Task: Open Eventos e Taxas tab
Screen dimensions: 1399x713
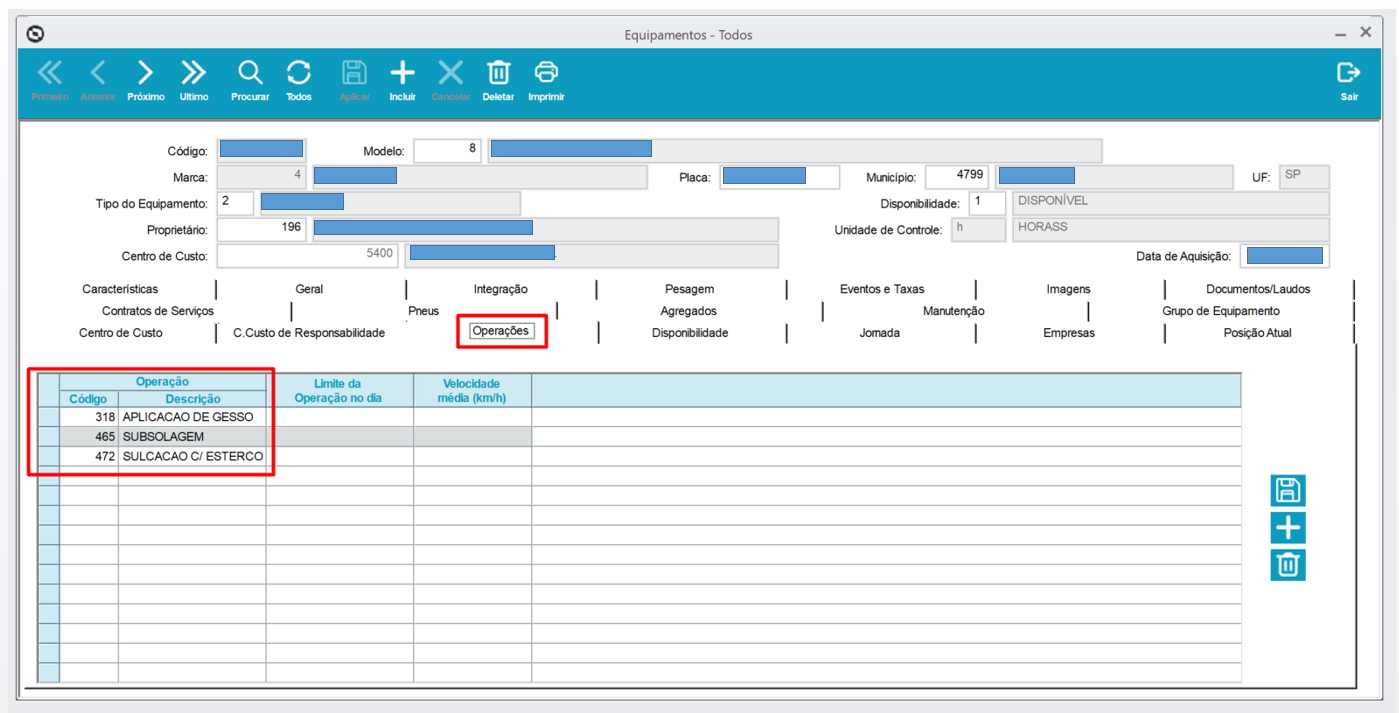Action: click(882, 289)
